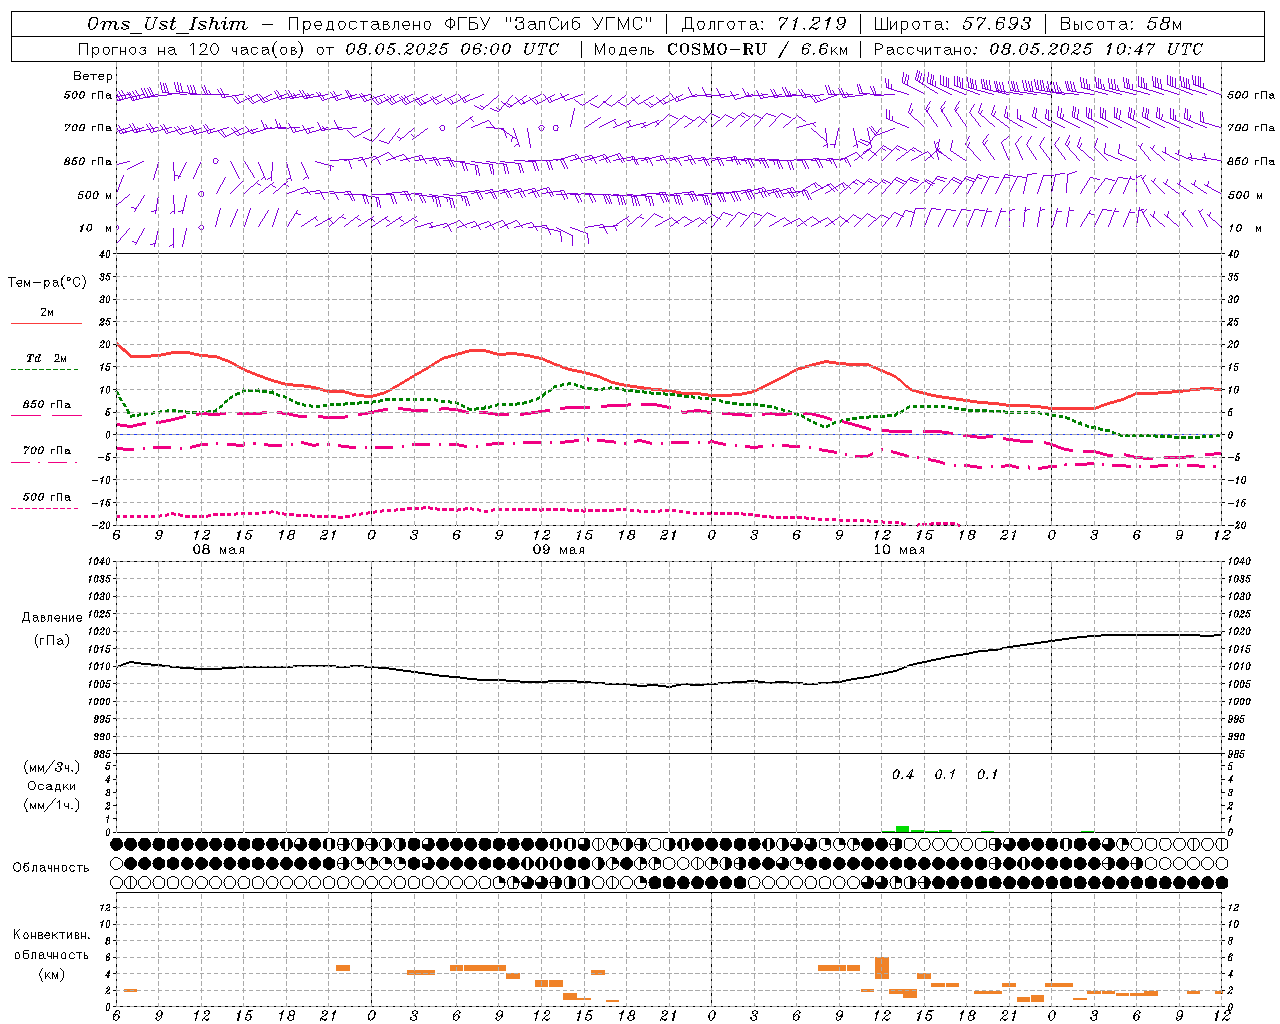
Task: Select the (гПа) unit under Давление
Action: point(52,641)
